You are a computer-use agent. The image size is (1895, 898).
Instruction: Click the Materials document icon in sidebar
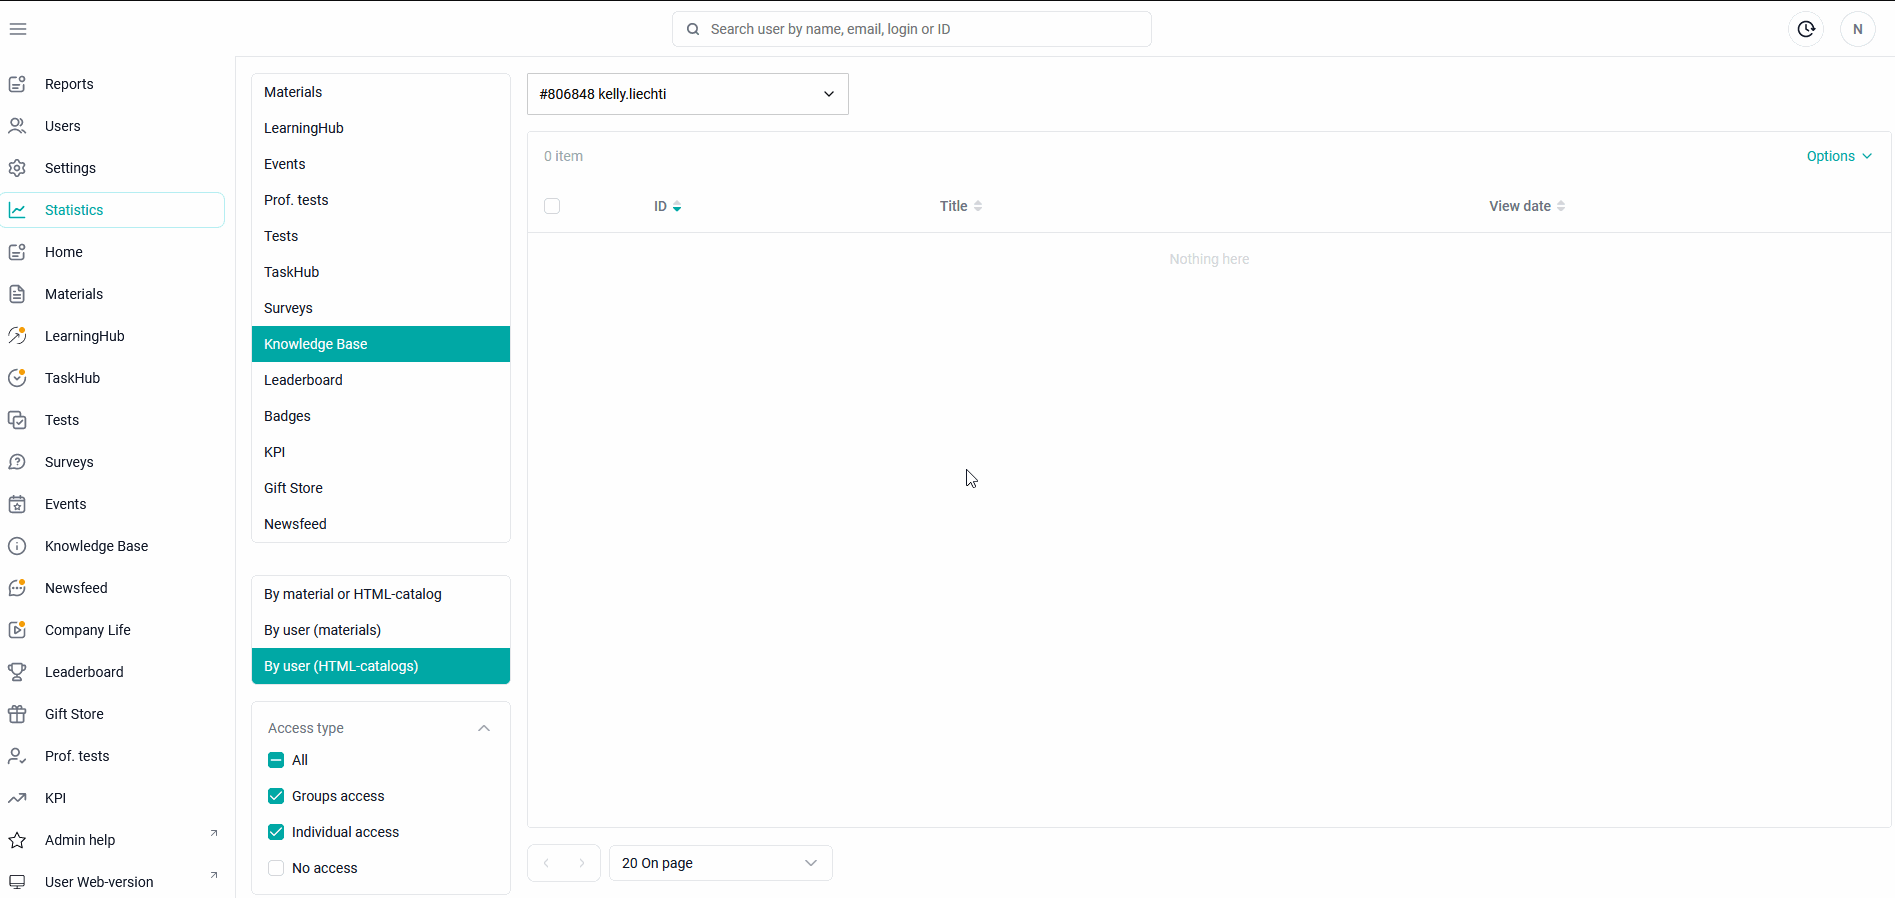17,294
